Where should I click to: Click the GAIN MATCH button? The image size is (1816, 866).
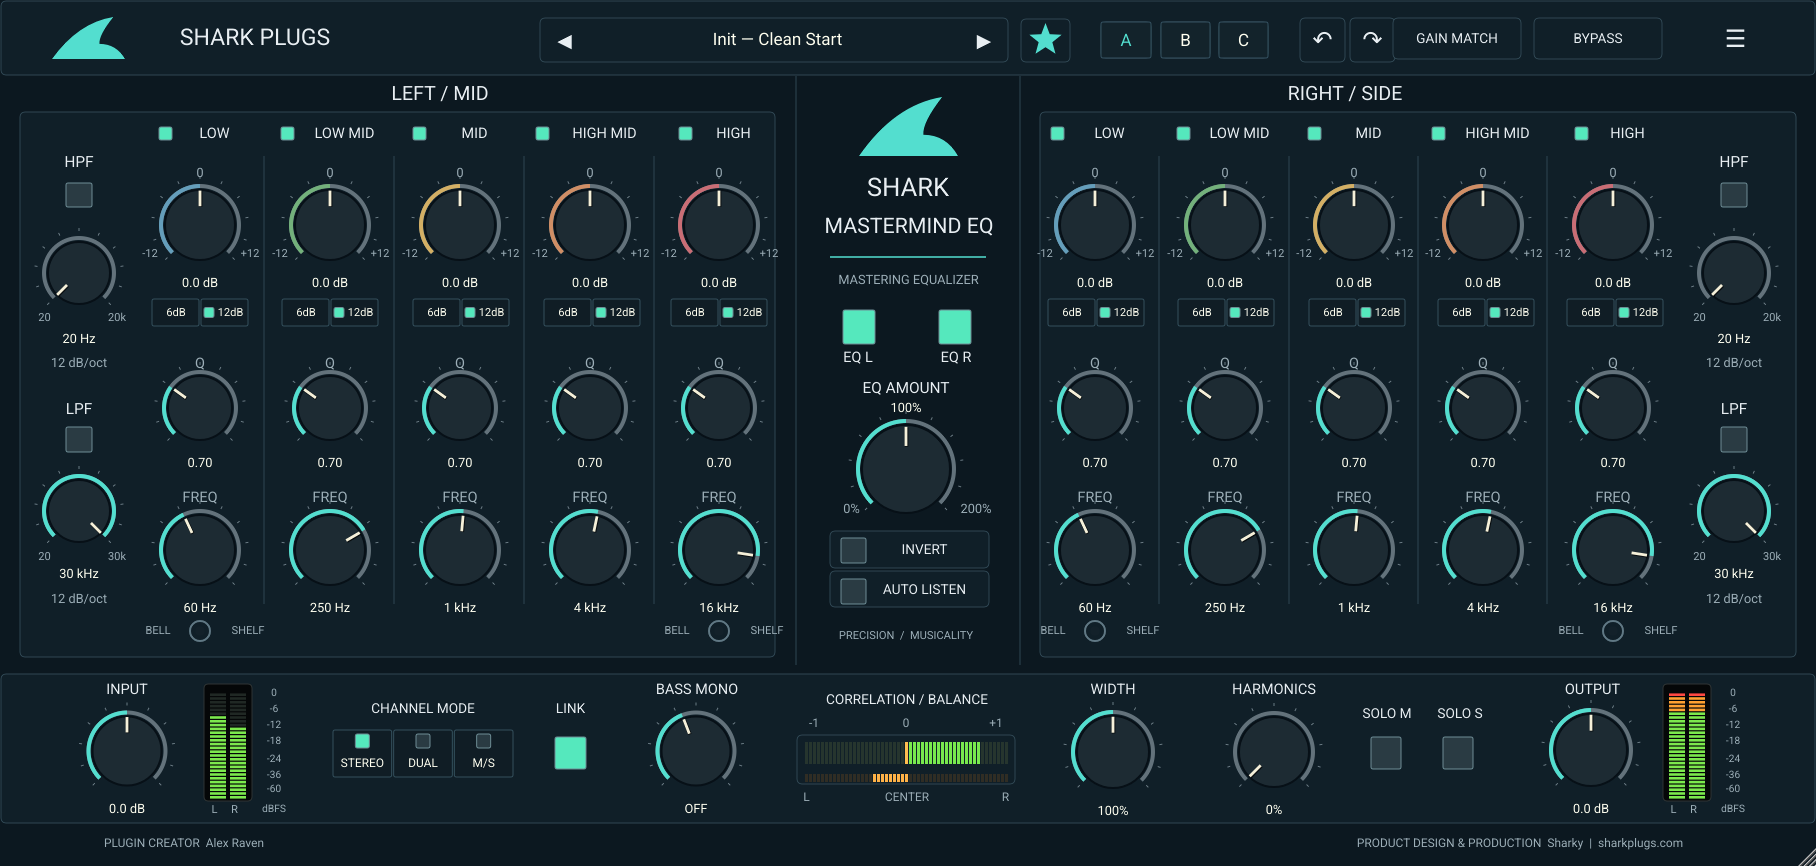1457,38
